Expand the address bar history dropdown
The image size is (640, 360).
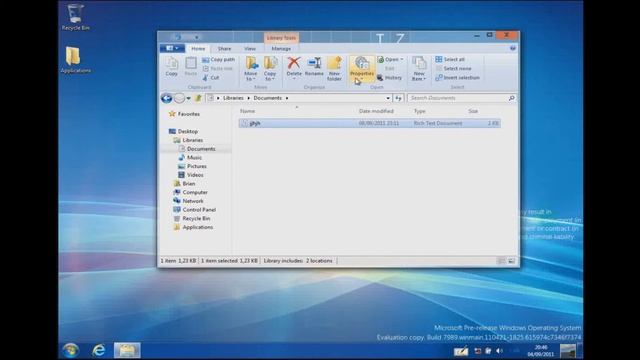tap(388, 98)
